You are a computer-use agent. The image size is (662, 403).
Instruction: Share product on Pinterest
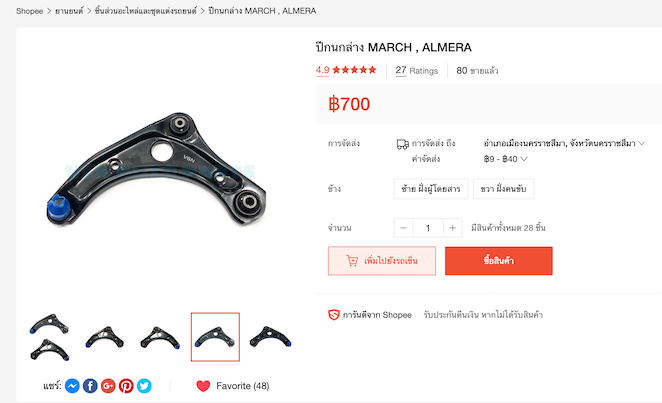126,386
